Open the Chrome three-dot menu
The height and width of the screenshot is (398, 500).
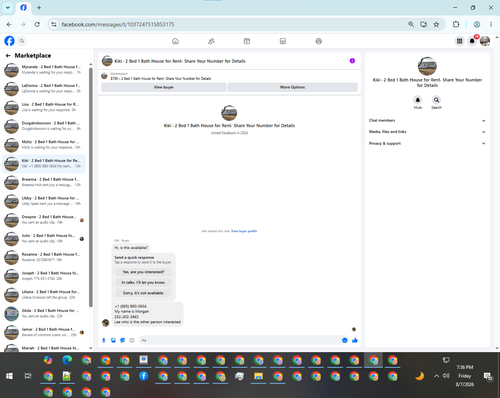(x=491, y=24)
